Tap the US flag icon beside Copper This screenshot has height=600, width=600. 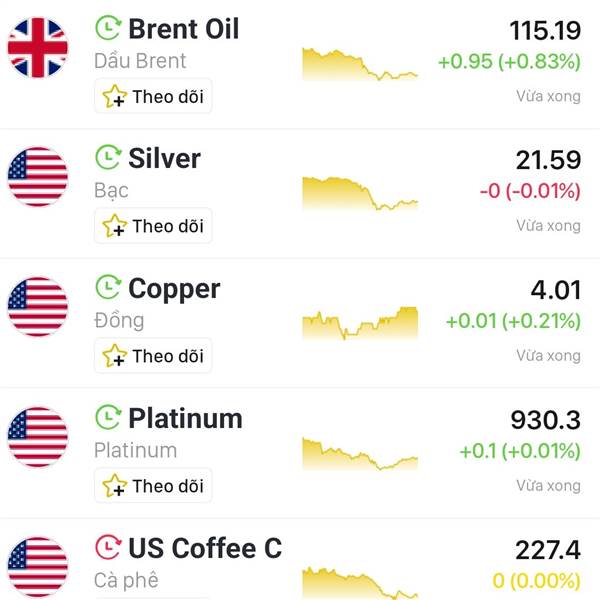38,307
